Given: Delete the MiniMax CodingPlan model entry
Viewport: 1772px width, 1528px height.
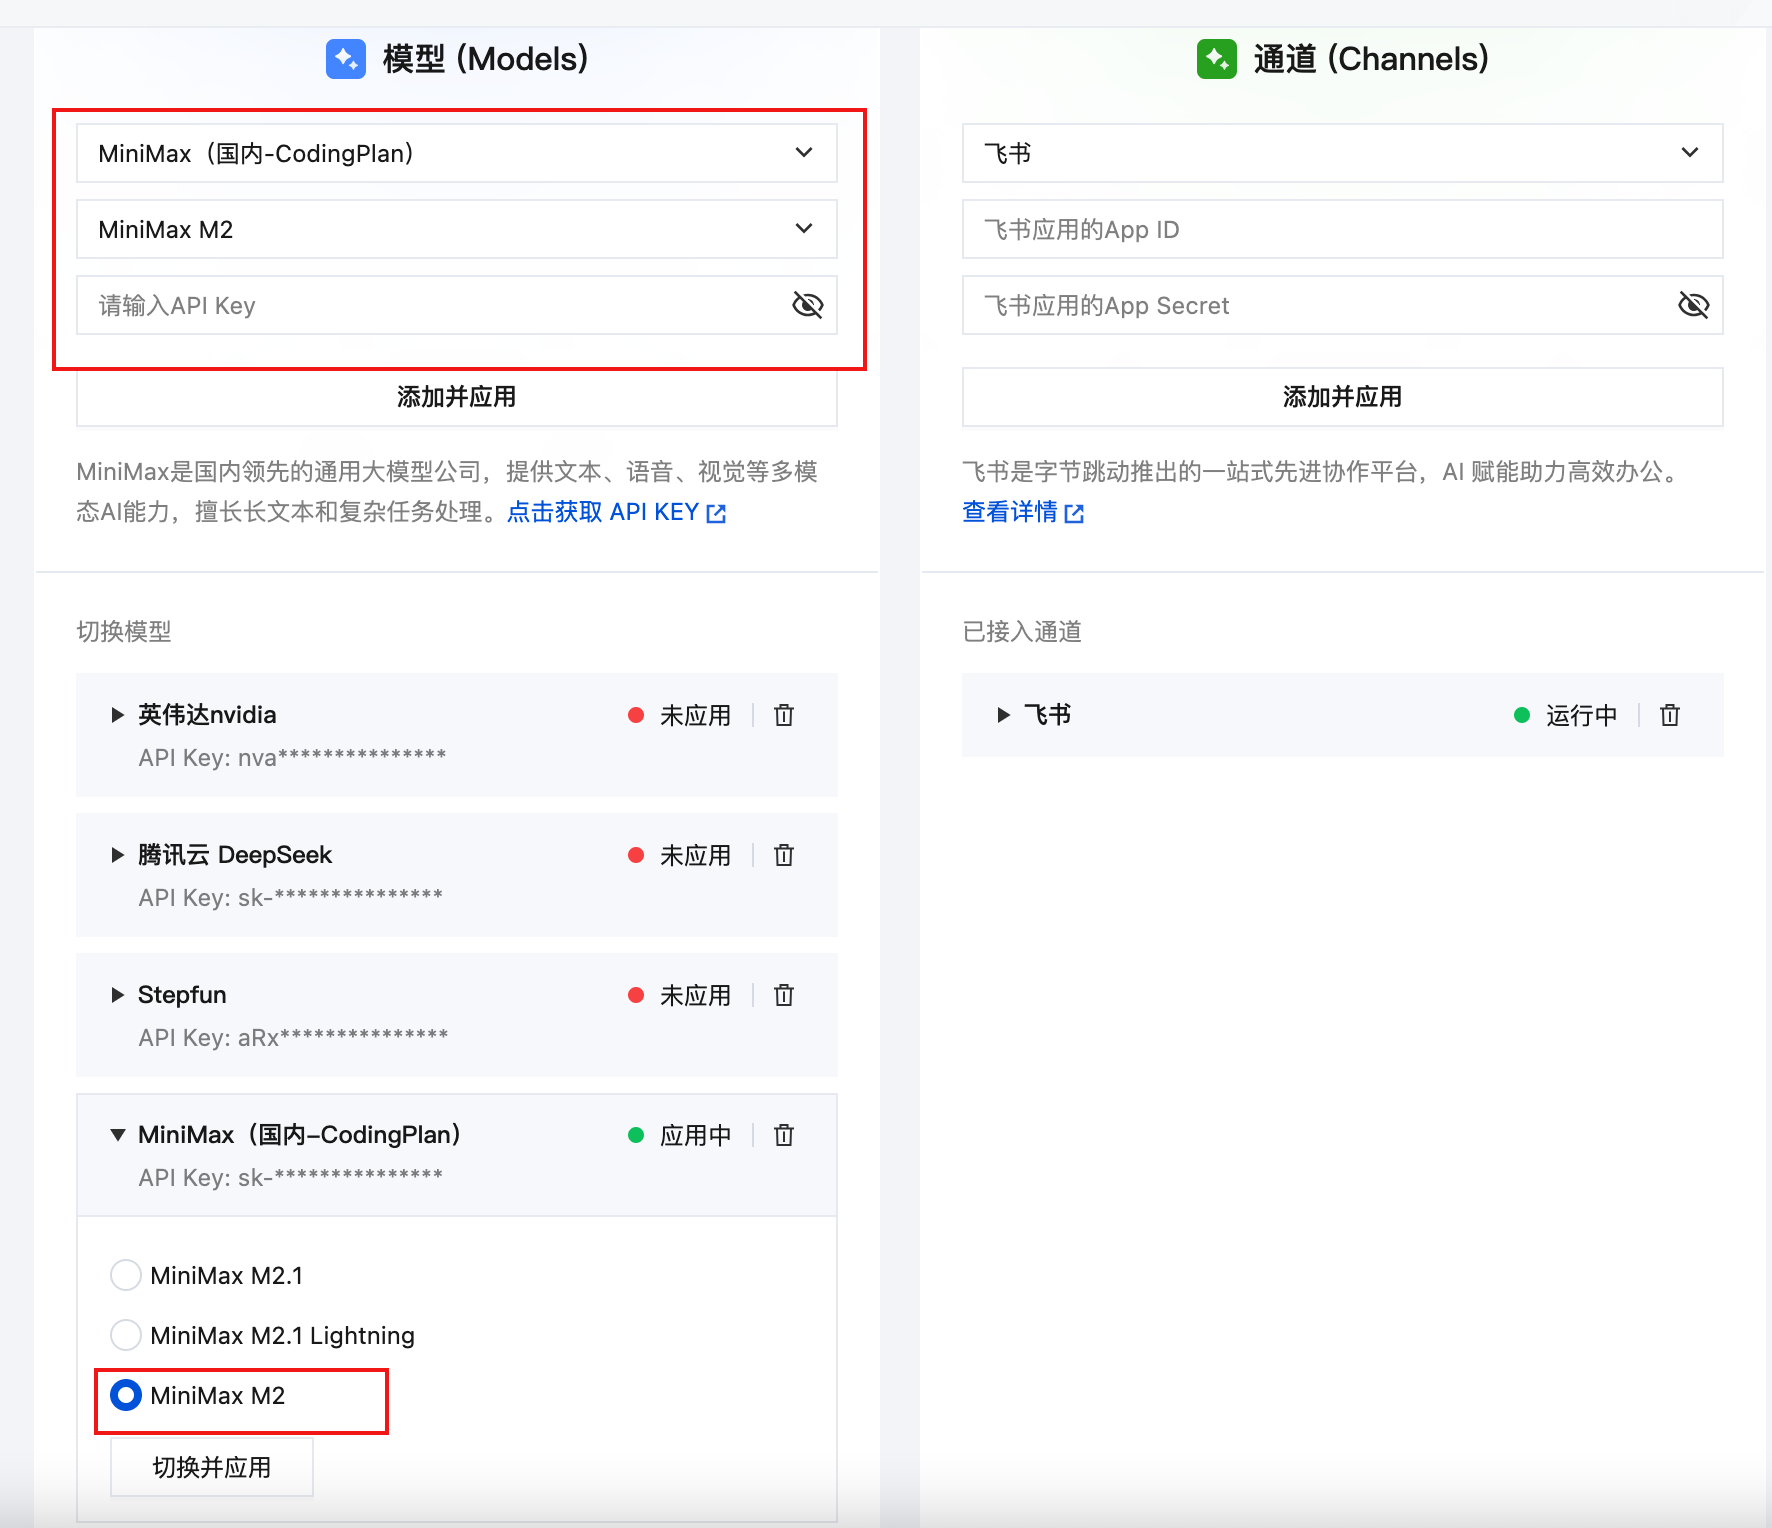Looking at the screenshot, I should [x=784, y=1135].
